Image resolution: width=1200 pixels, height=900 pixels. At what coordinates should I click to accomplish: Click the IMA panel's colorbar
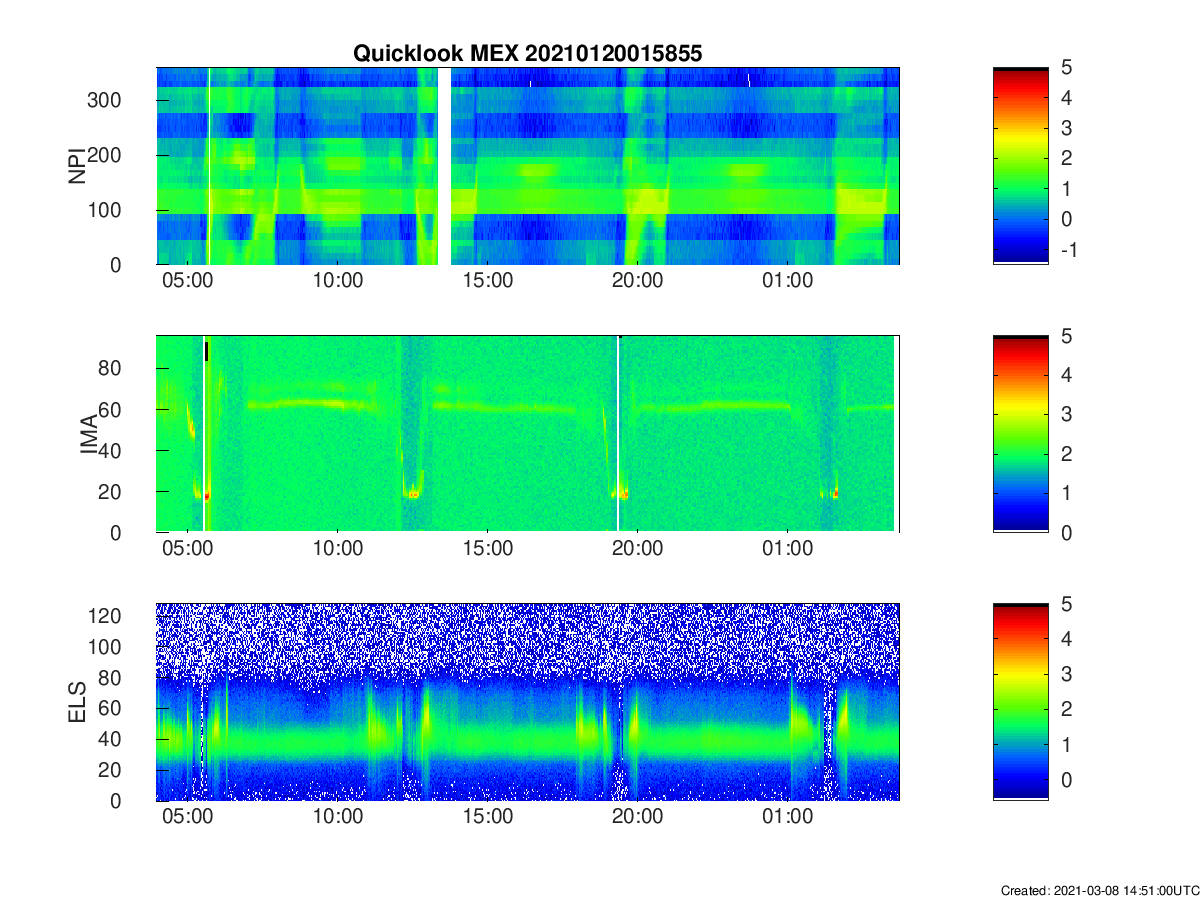tap(1021, 434)
